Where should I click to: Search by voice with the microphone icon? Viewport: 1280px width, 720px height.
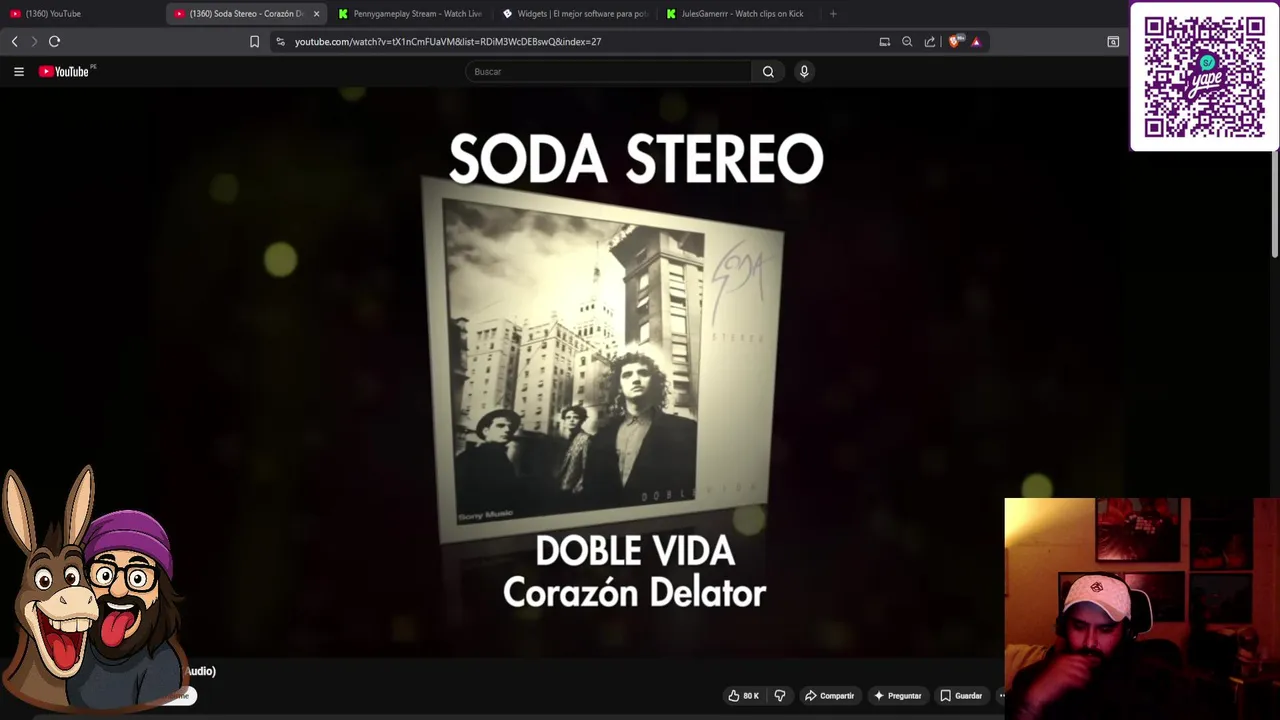804,71
